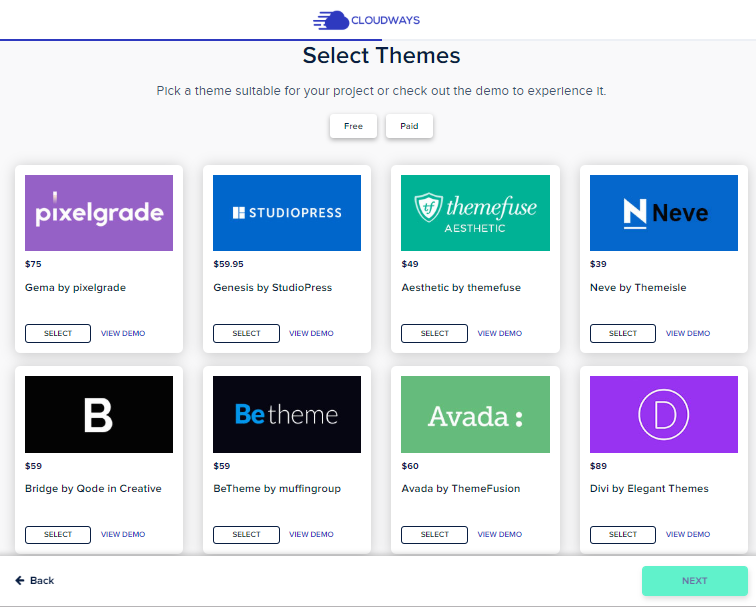Show Paid themes filter

pyautogui.click(x=409, y=126)
